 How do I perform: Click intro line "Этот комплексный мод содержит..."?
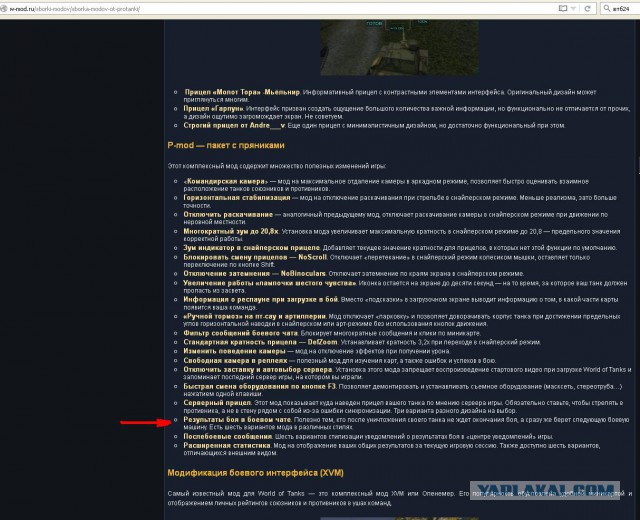276,166
